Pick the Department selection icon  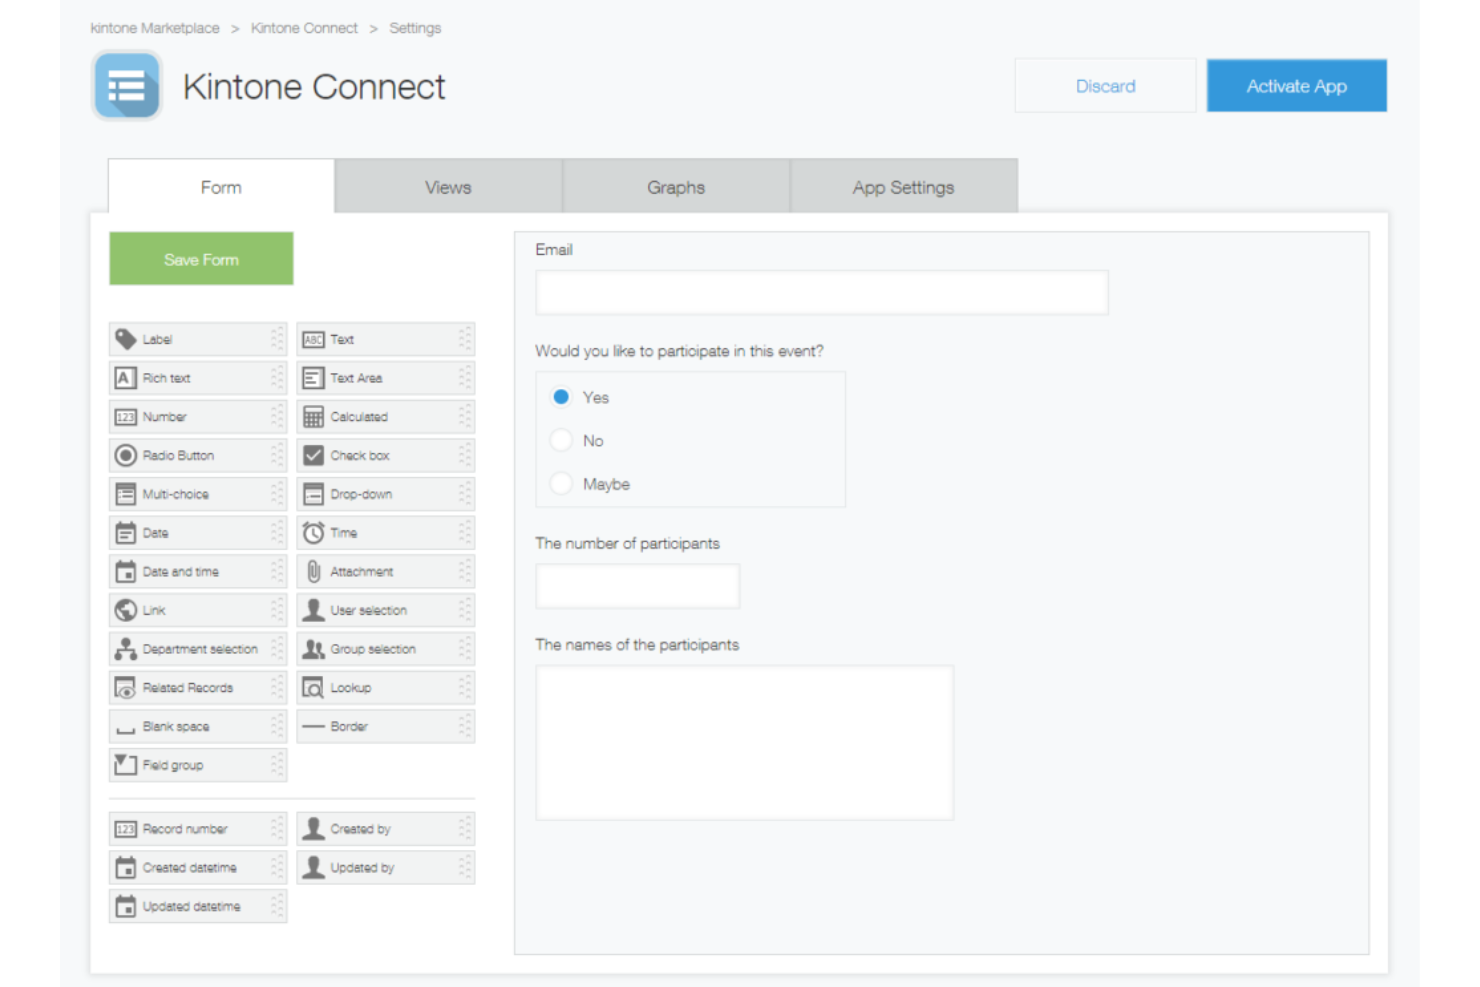point(125,649)
